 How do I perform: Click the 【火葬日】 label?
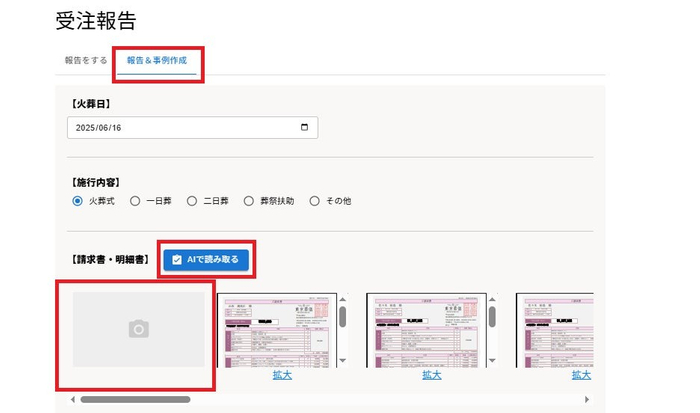[91, 104]
